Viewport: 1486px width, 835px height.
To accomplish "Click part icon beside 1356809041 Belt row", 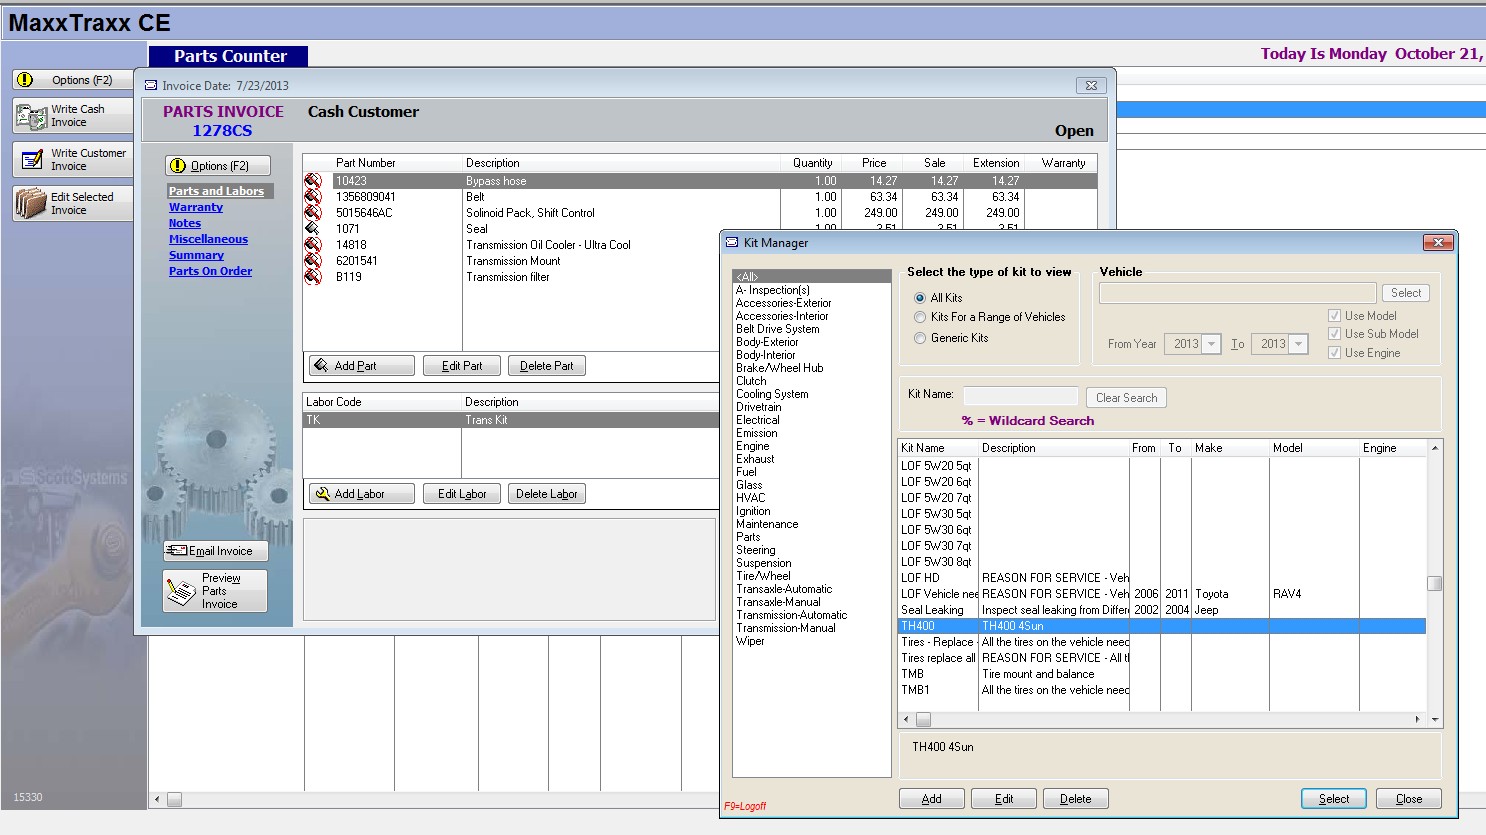I will (313, 197).
